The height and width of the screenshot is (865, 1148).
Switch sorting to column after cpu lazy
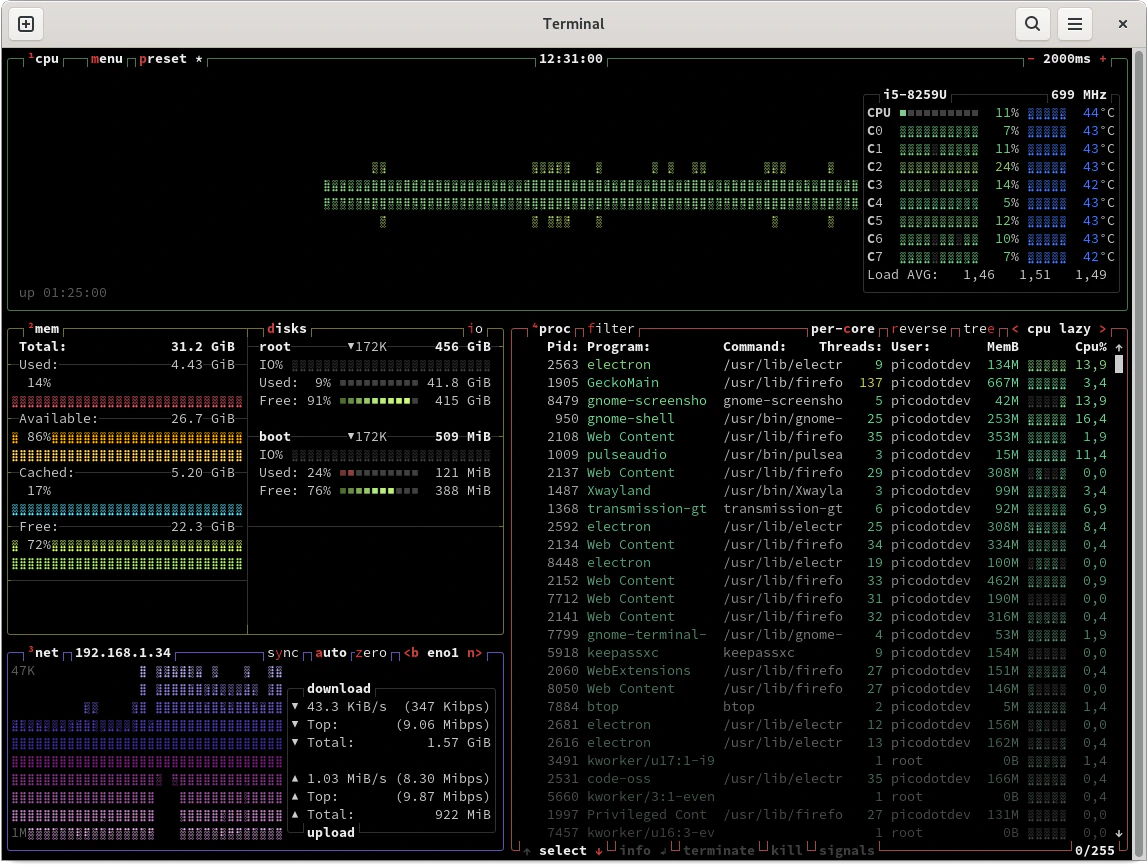[1101, 328]
